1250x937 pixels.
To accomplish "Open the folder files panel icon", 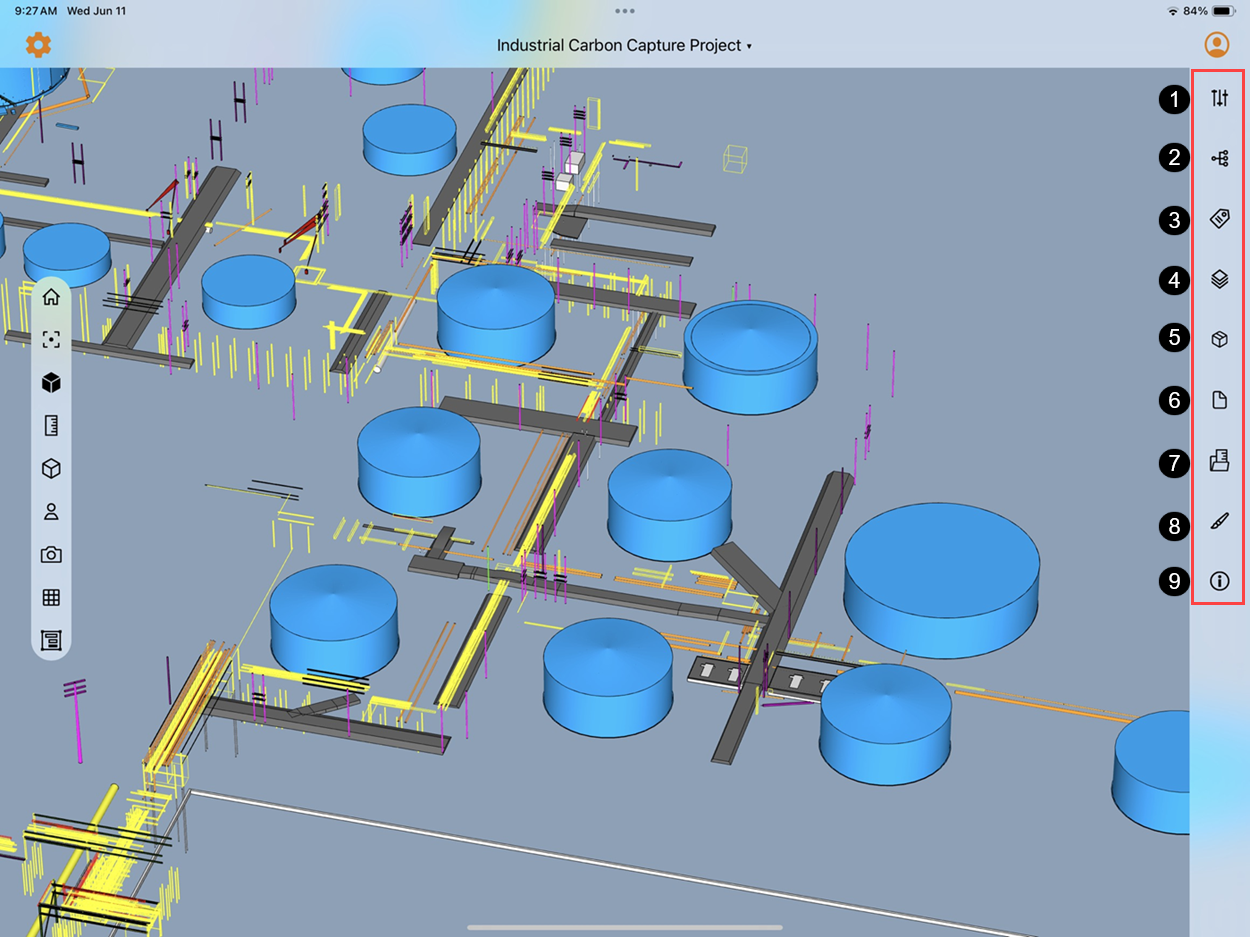I will 1219,461.
